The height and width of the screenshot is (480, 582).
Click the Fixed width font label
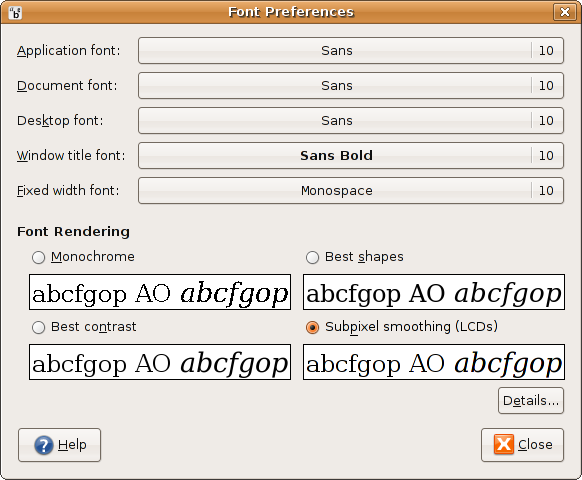coord(68,190)
